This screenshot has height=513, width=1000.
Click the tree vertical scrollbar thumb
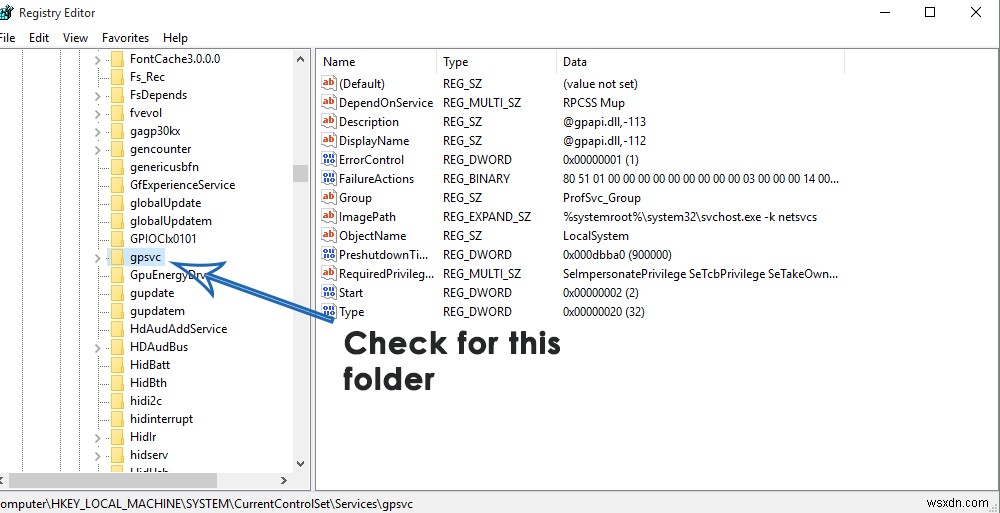[300, 174]
